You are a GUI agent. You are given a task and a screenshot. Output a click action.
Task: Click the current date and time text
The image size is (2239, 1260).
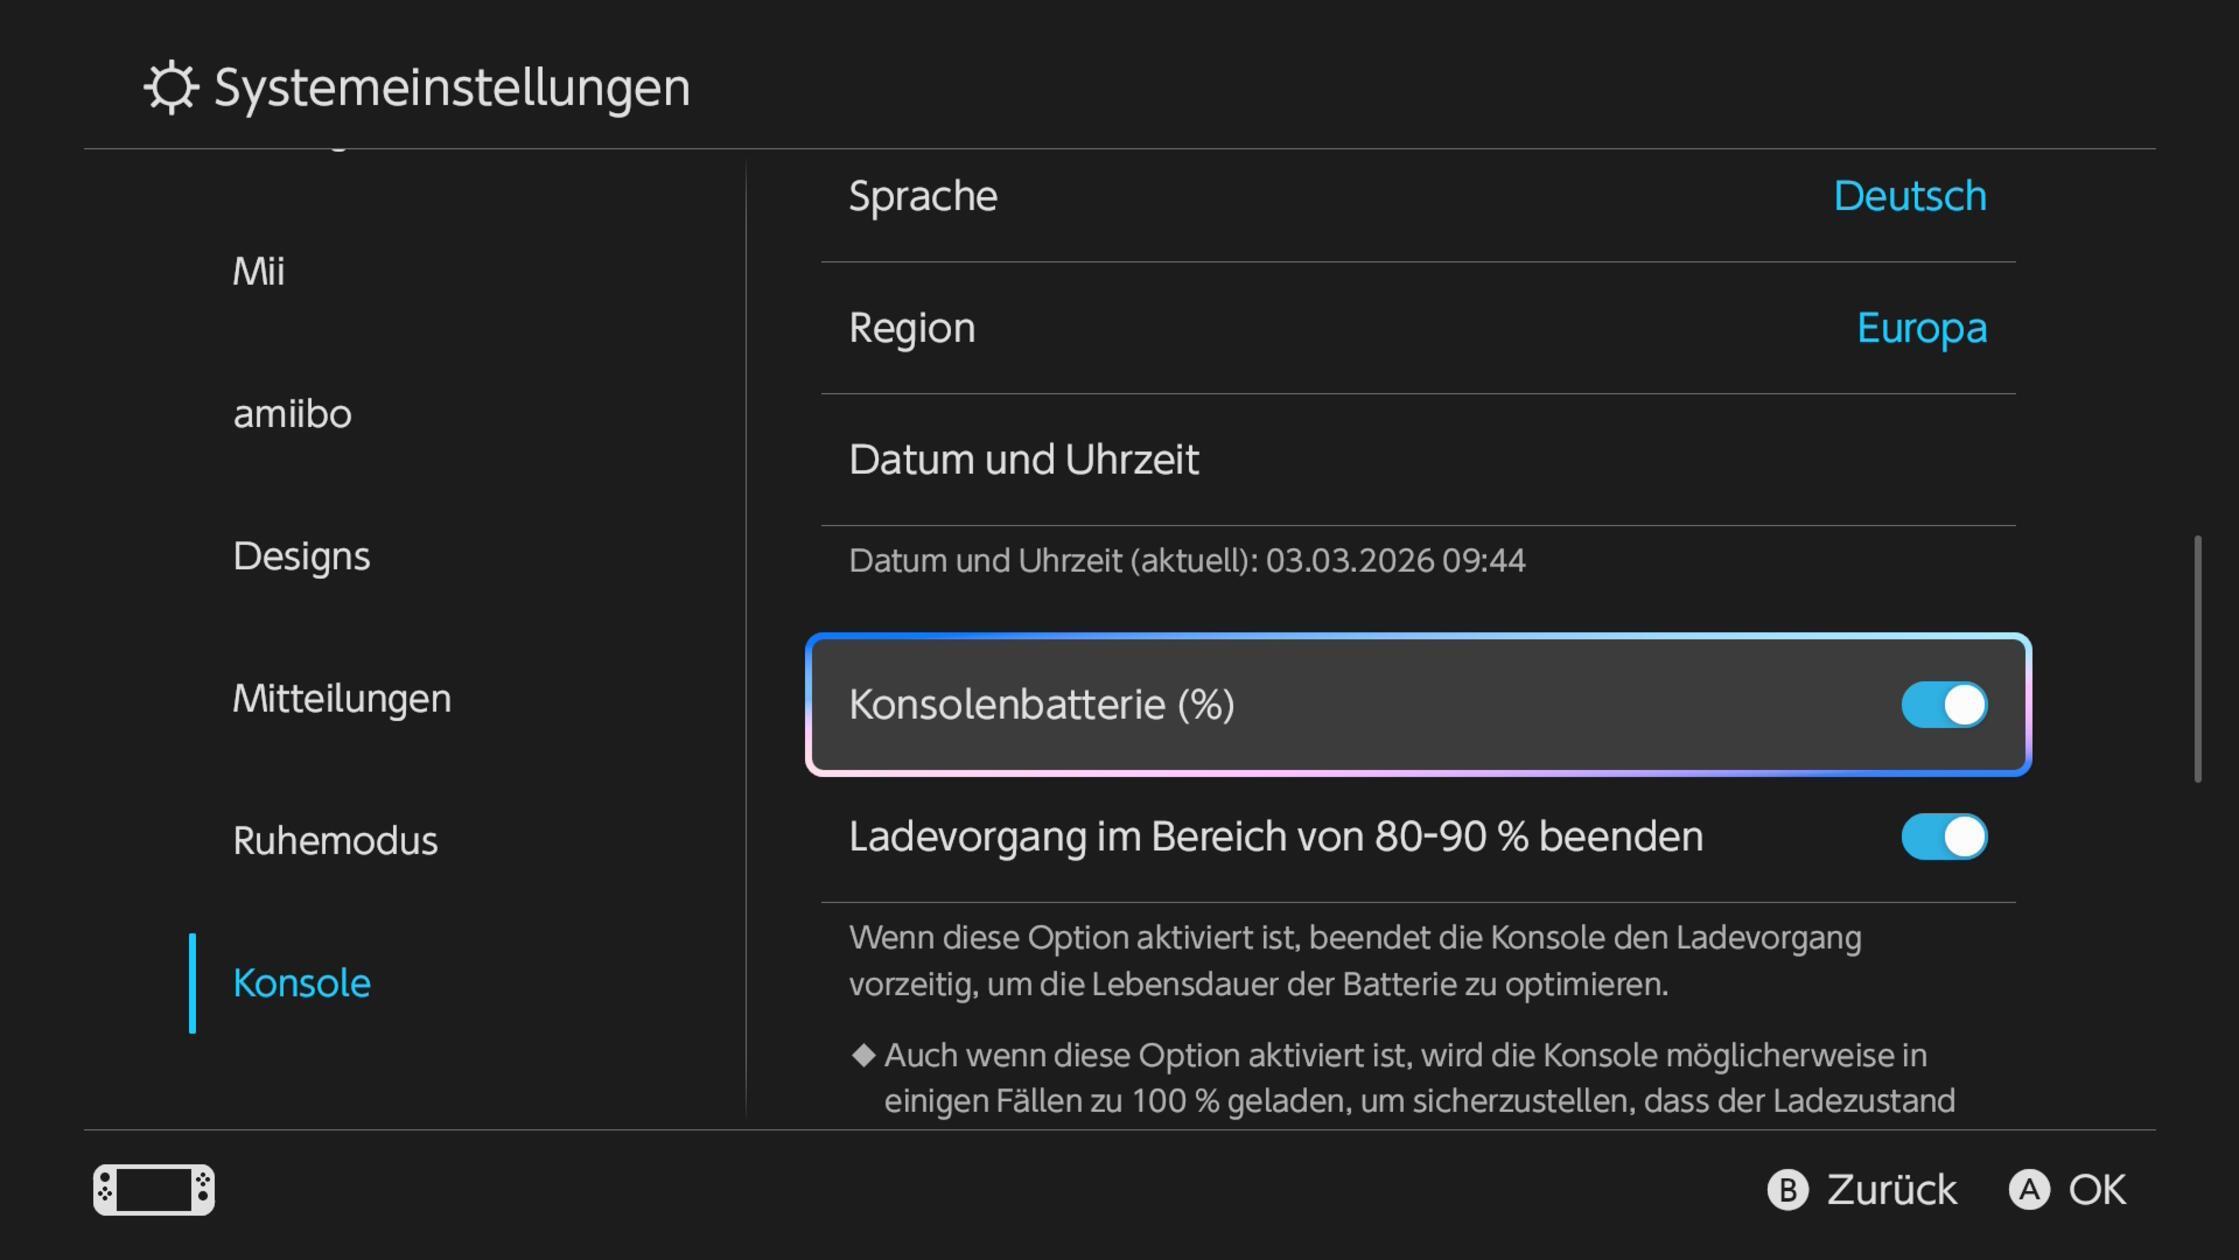(x=1186, y=561)
